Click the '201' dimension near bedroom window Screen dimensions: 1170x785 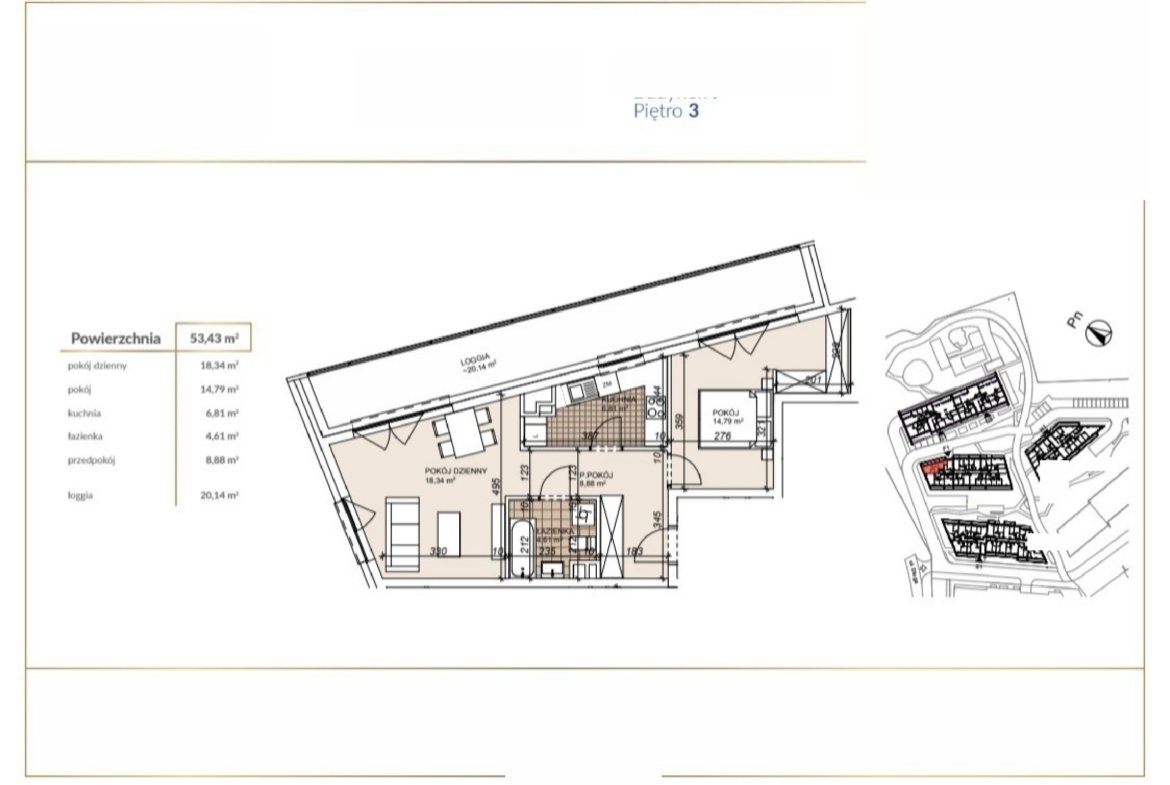(x=813, y=380)
